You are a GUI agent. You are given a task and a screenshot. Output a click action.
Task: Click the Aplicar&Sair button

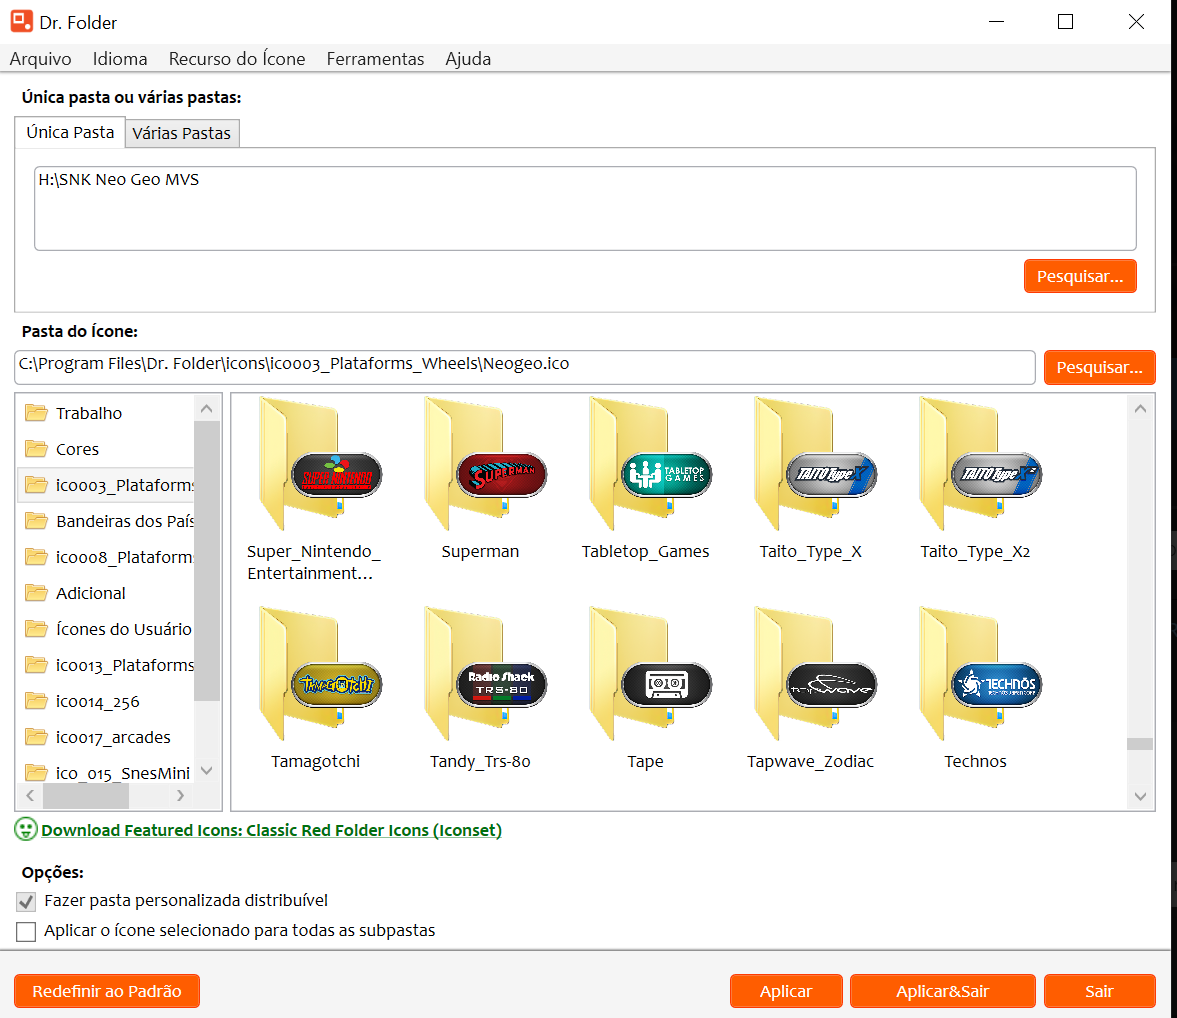pos(943,991)
